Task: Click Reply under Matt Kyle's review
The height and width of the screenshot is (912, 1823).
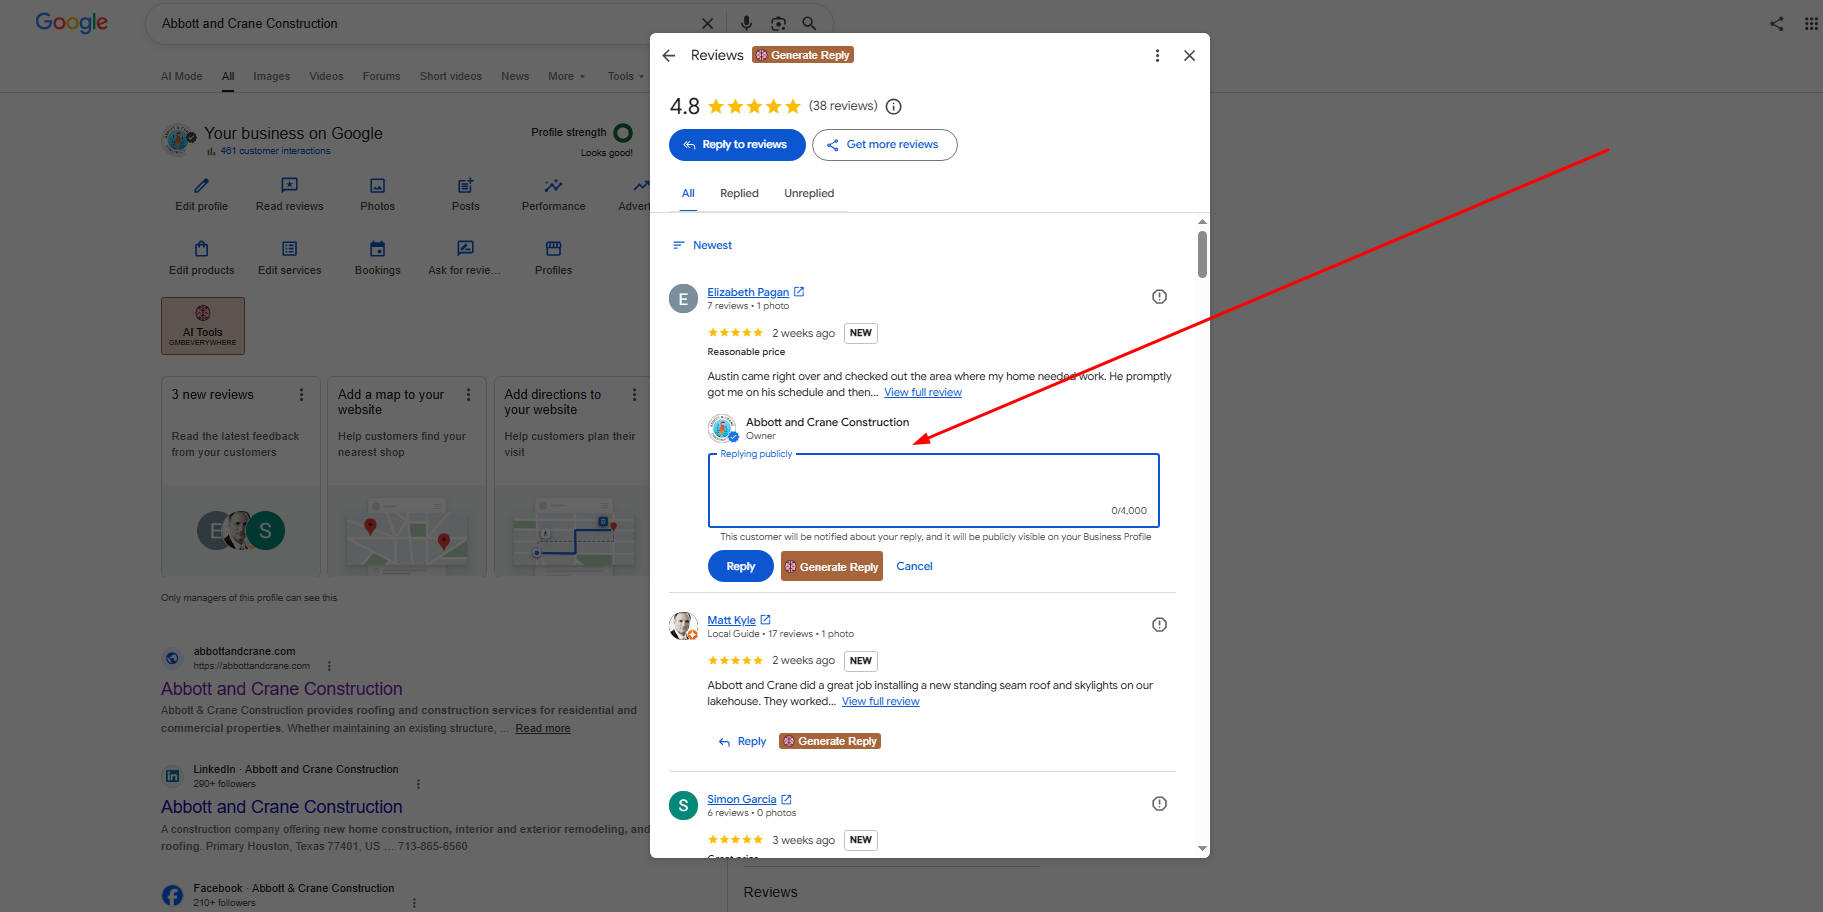Action: pyautogui.click(x=742, y=742)
